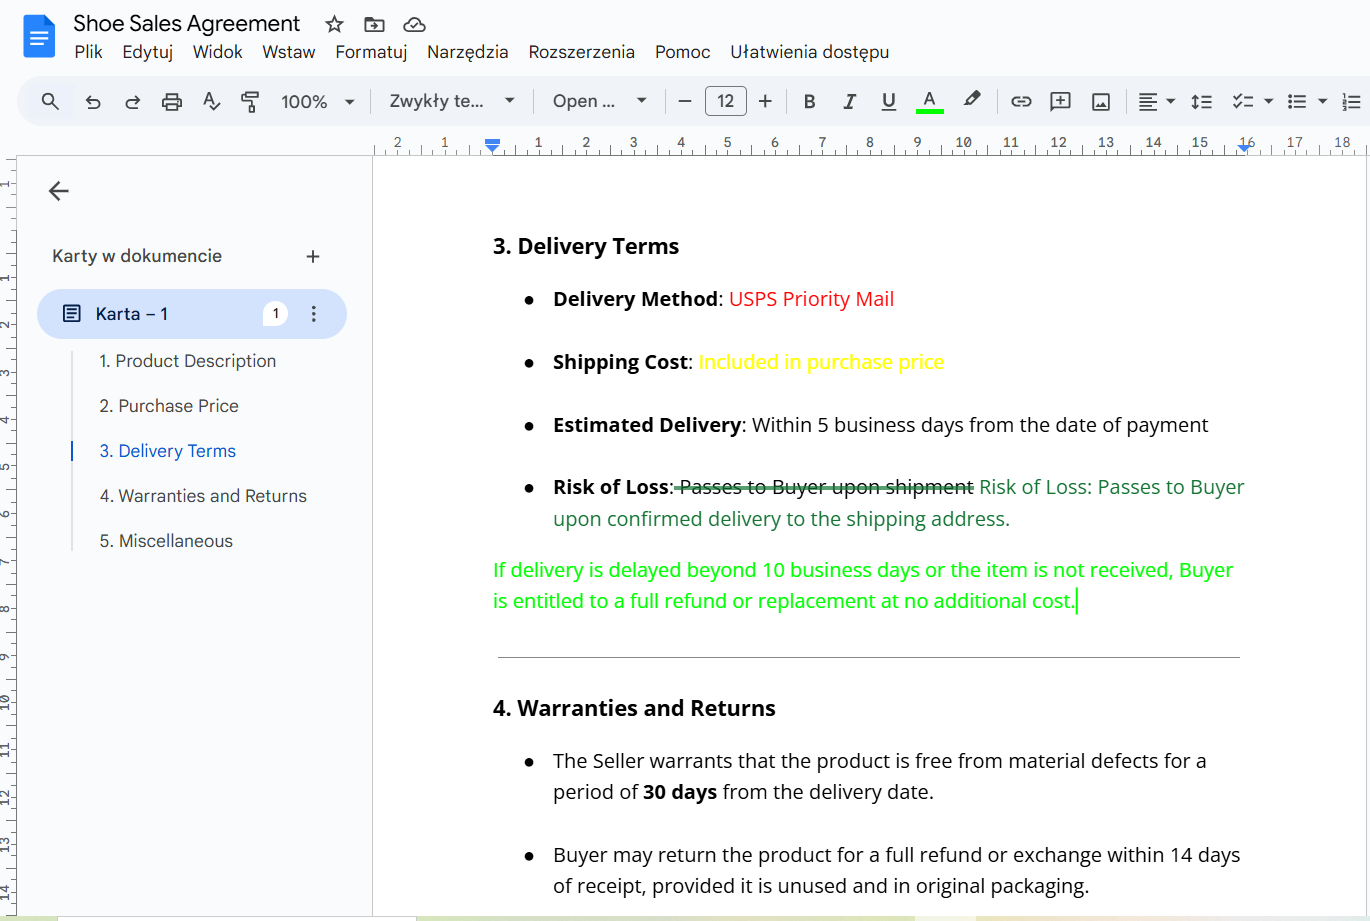This screenshot has height=921, width=1370.
Task: Click the undo arrow icon
Action: coord(93,101)
